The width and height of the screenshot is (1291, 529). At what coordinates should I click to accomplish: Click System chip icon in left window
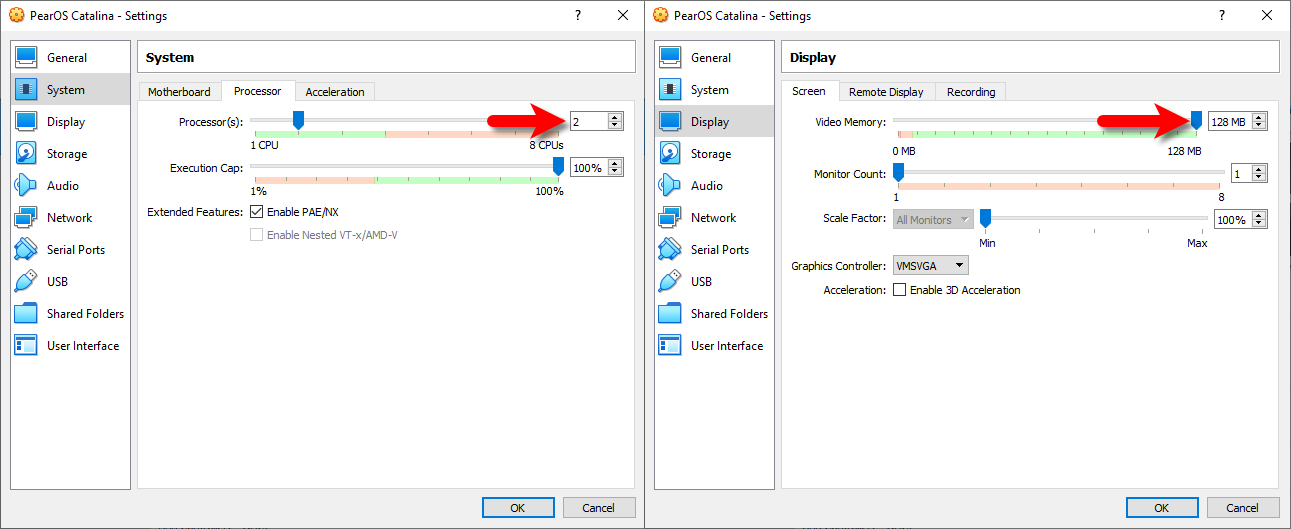click(26, 90)
